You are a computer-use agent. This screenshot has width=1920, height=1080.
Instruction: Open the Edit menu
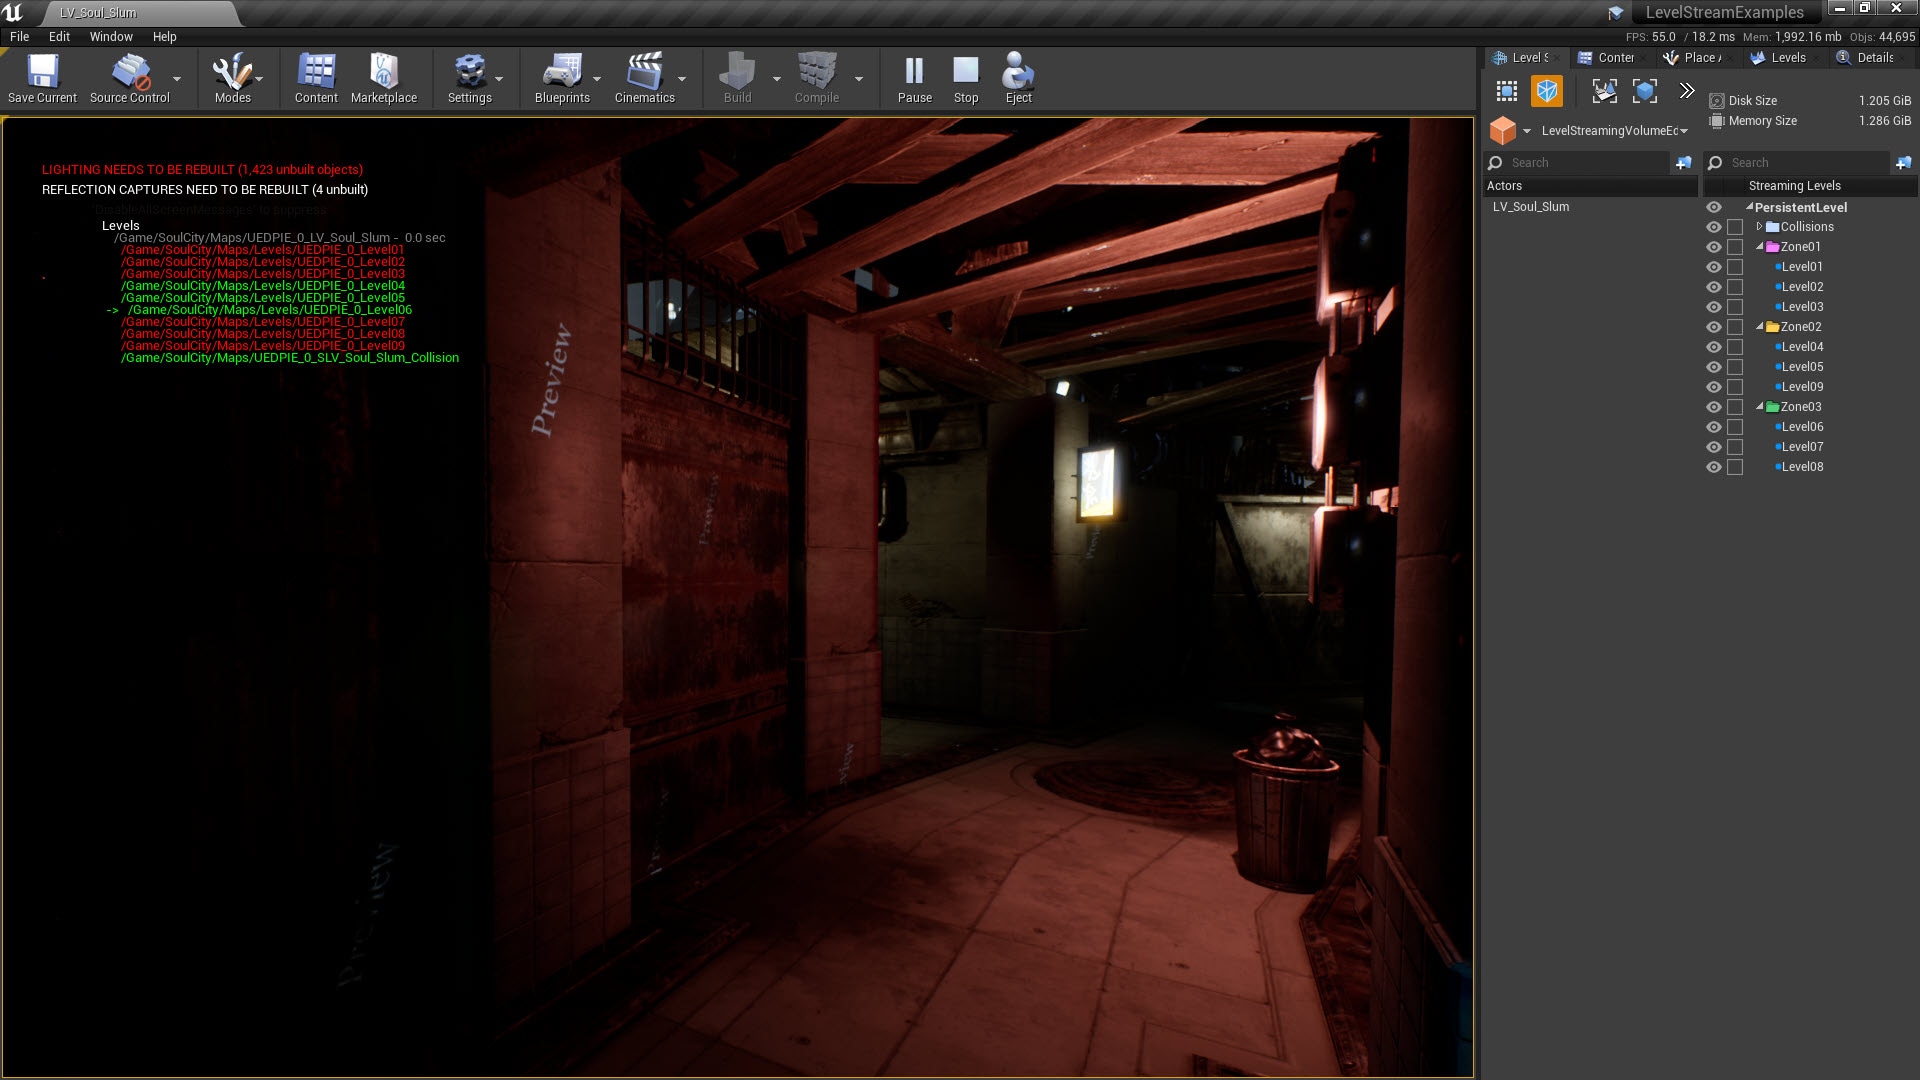pyautogui.click(x=59, y=37)
